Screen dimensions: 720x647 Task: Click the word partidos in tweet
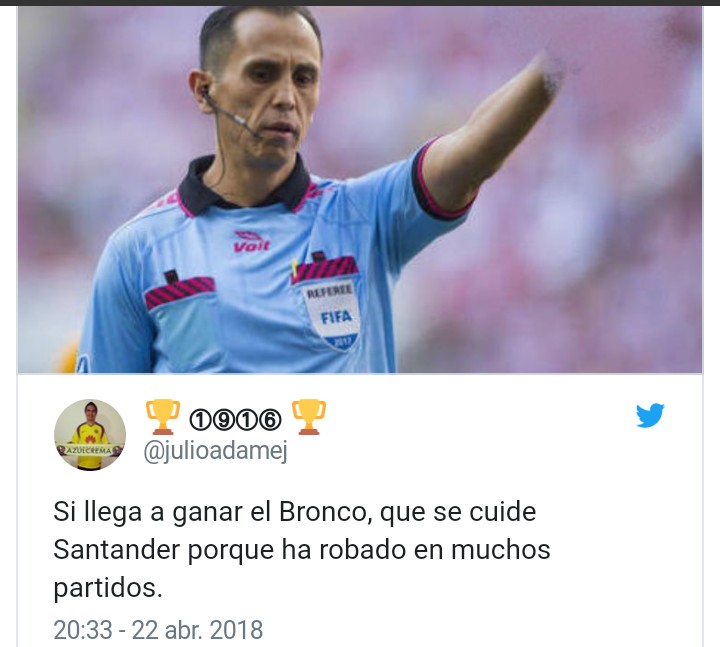tap(108, 588)
